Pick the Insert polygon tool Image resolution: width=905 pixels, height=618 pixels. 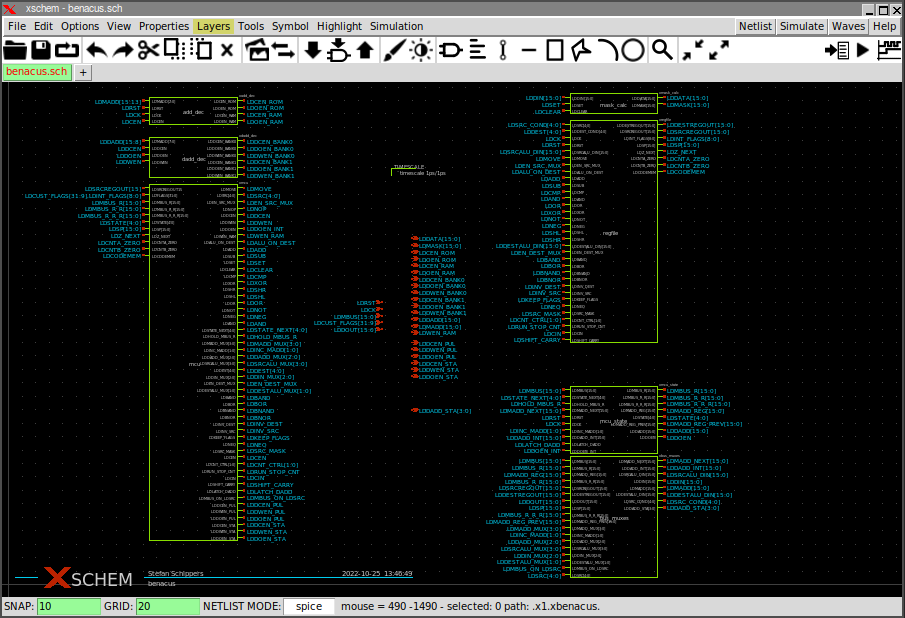point(581,49)
